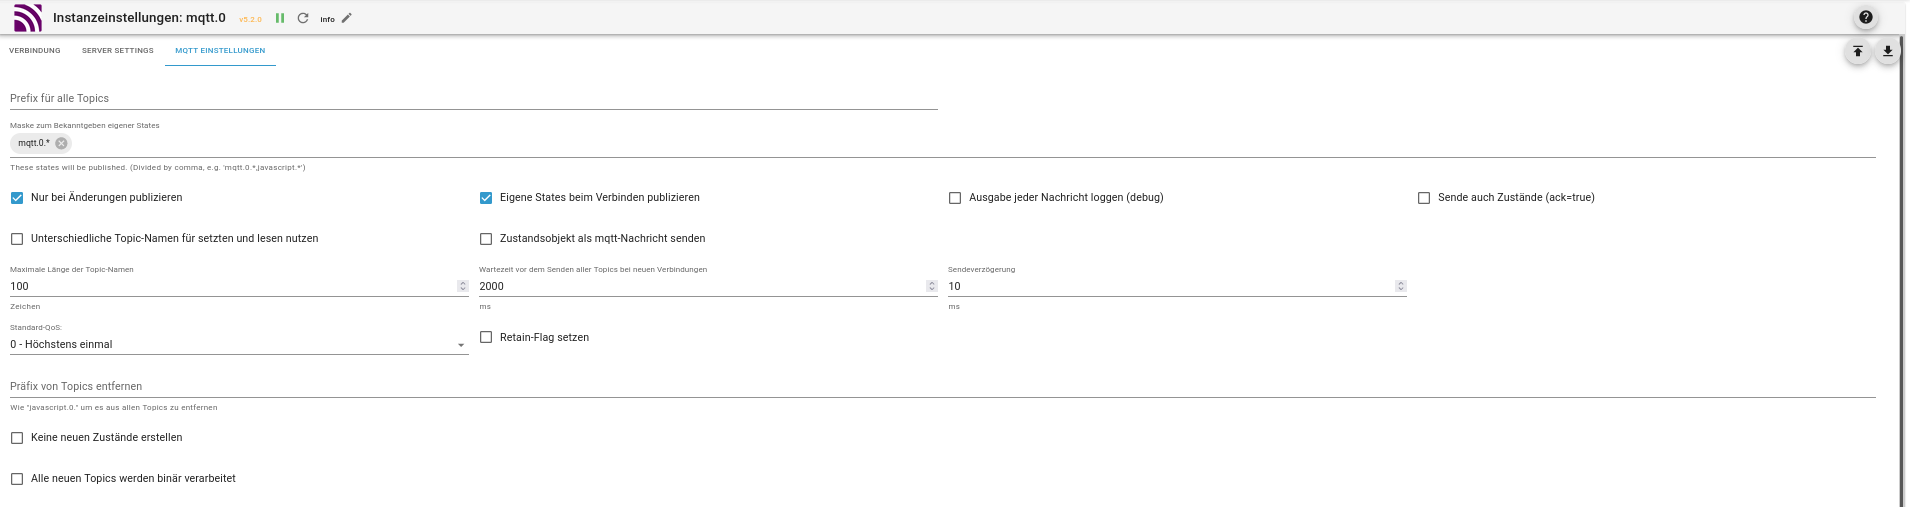This screenshot has width=1910, height=507.
Task: Click the ioBroker MQTT adapter logo
Action: (28, 18)
